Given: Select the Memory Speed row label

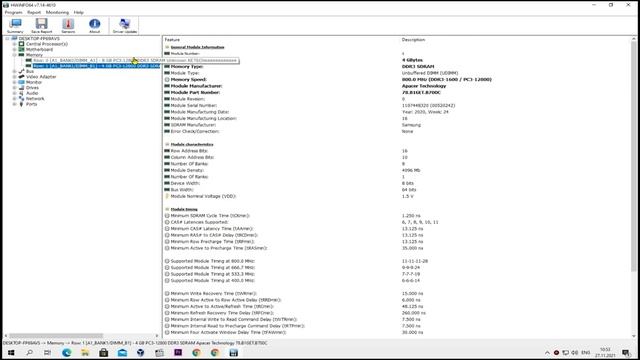Looking at the screenshot, I should 189,80.
